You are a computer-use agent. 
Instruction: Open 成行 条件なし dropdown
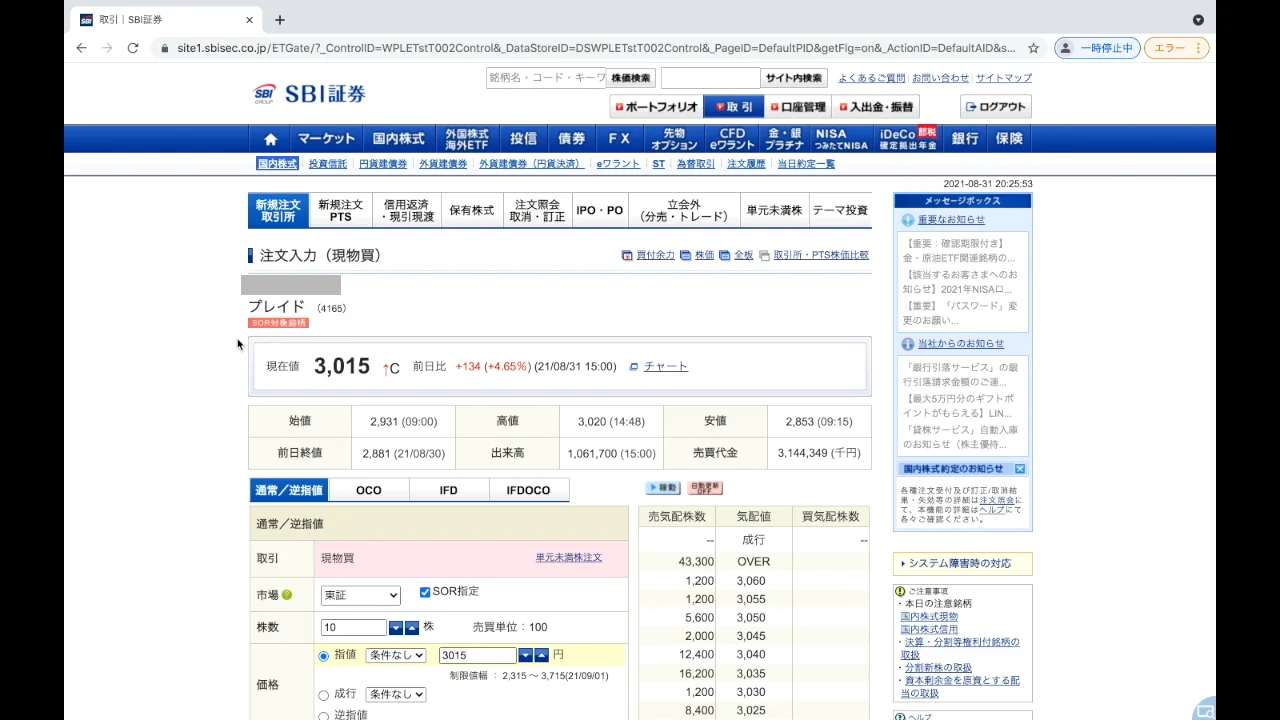click(x=396, y=694)
